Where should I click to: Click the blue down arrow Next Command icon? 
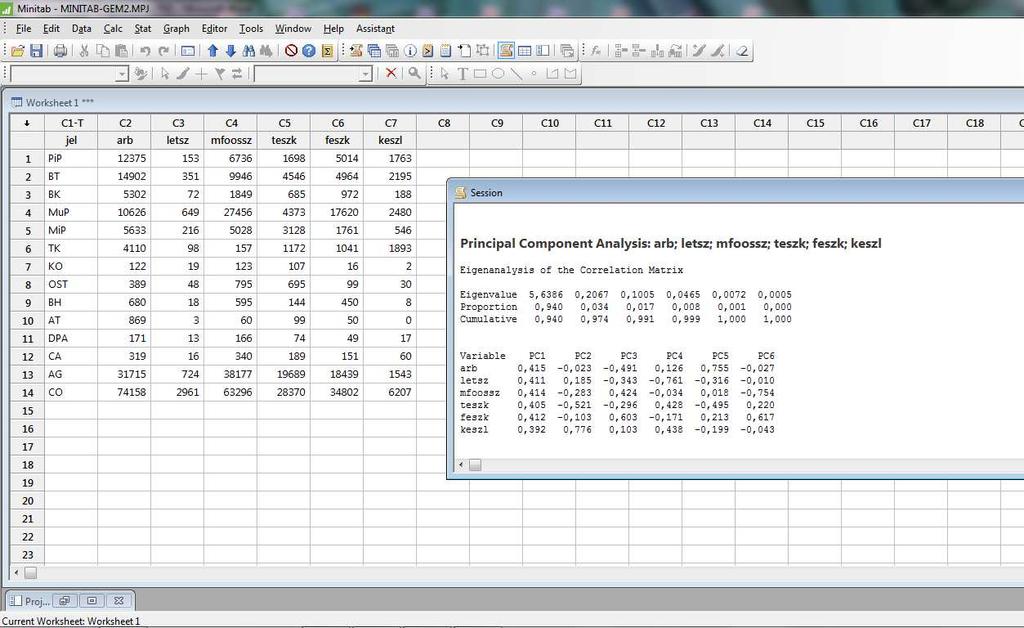(231, 51)
